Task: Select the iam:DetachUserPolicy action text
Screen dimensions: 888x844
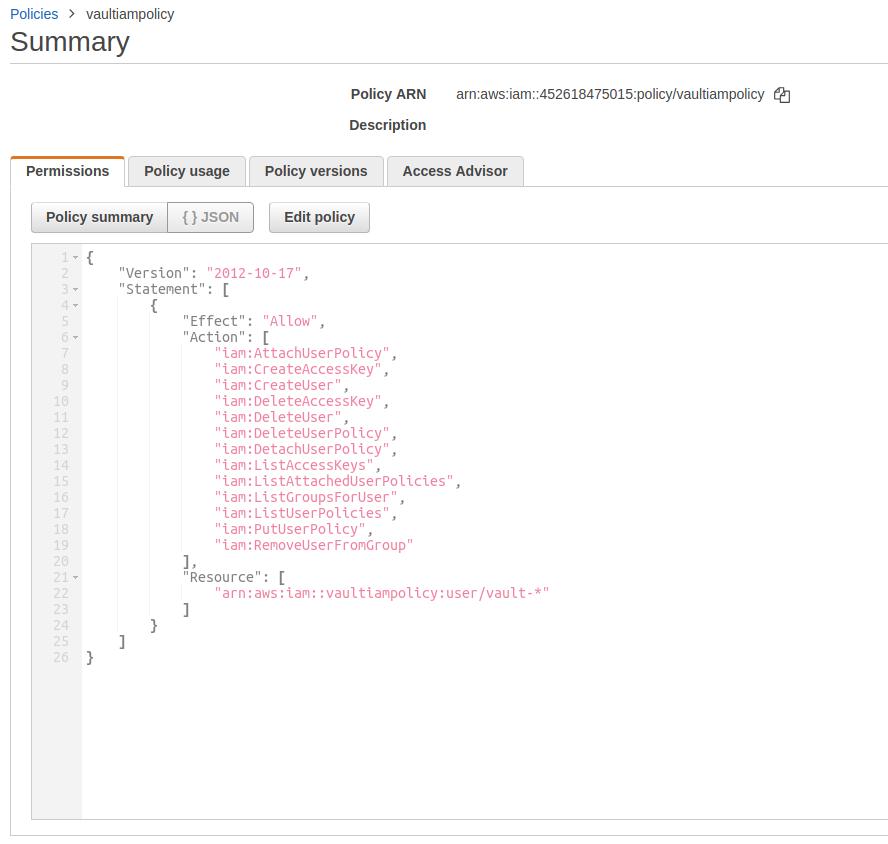Action: (x=302, y=449)
